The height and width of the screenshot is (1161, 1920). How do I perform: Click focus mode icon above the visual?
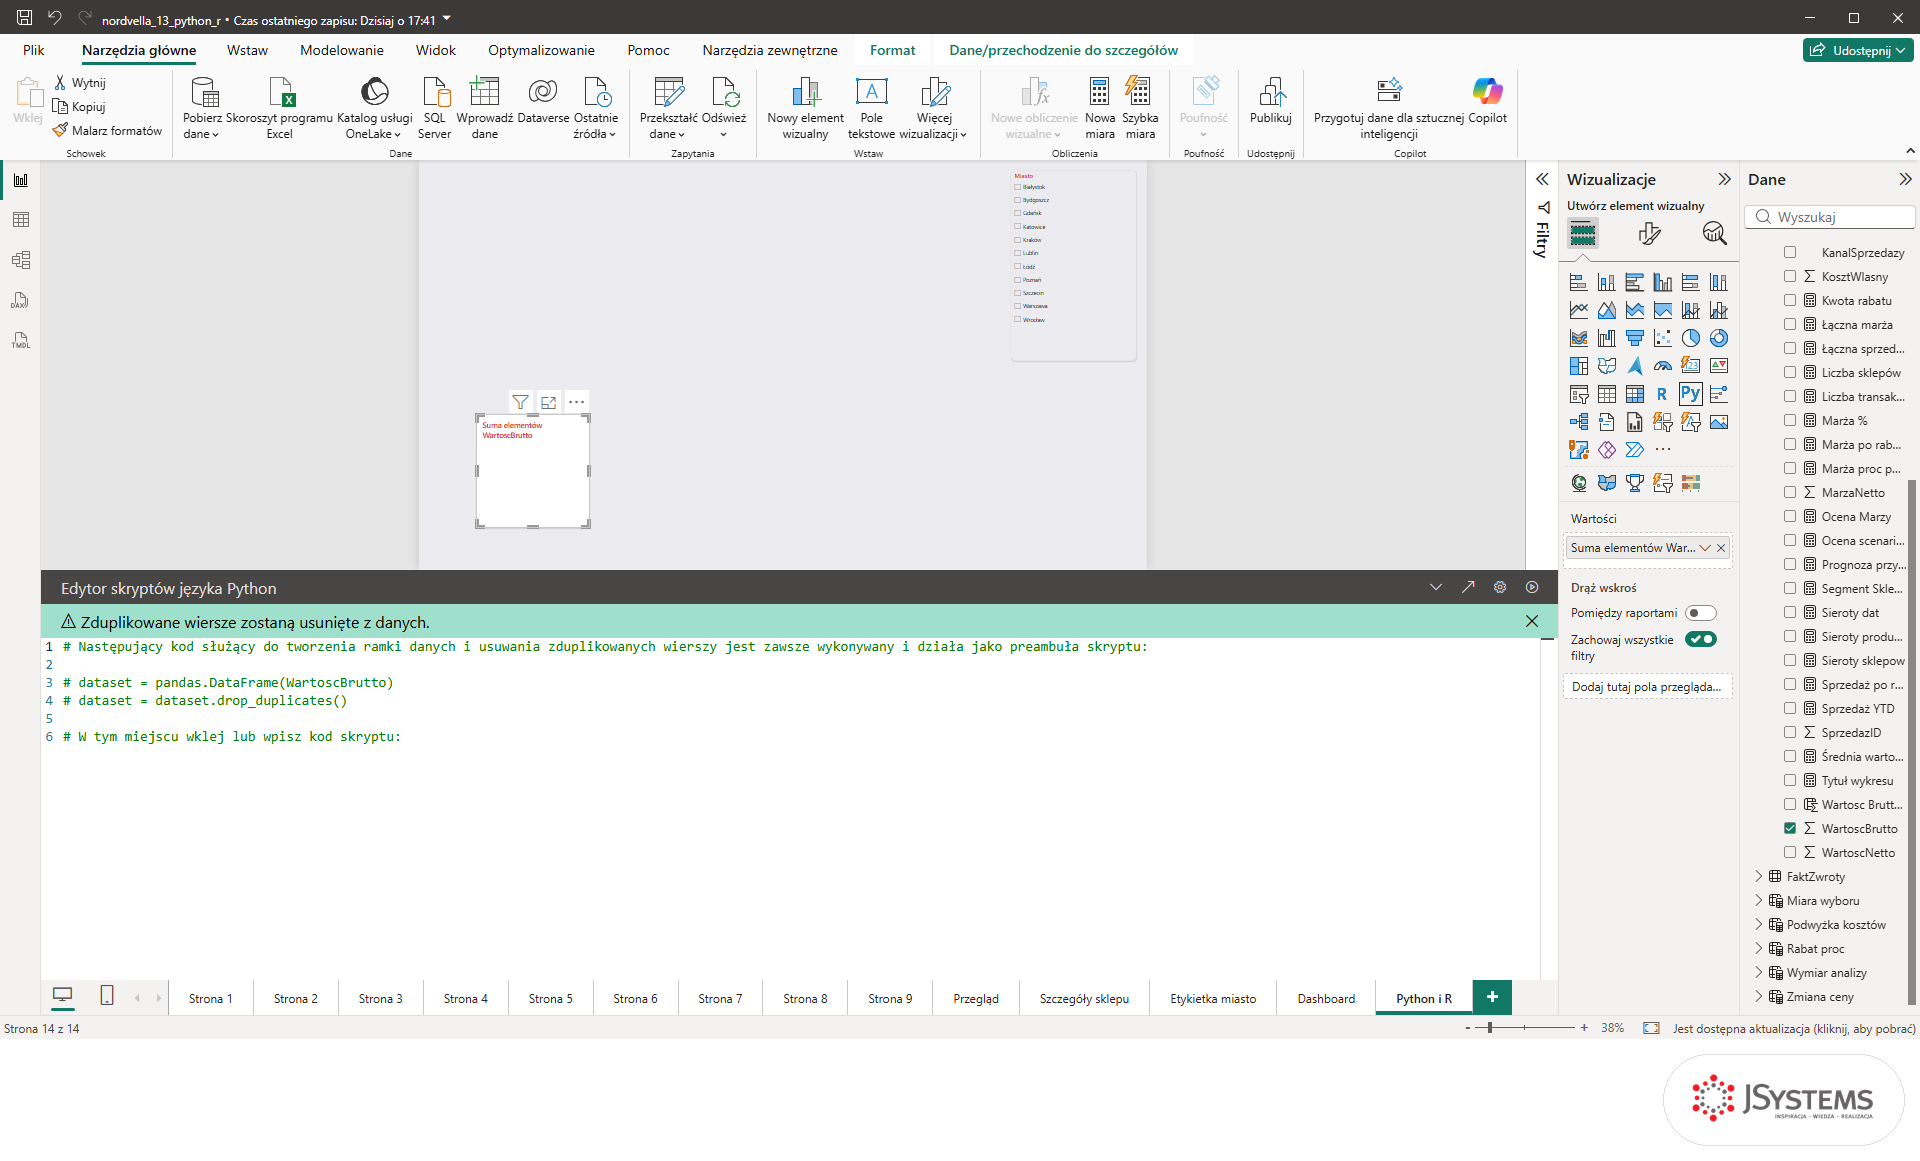coord(548,402)
